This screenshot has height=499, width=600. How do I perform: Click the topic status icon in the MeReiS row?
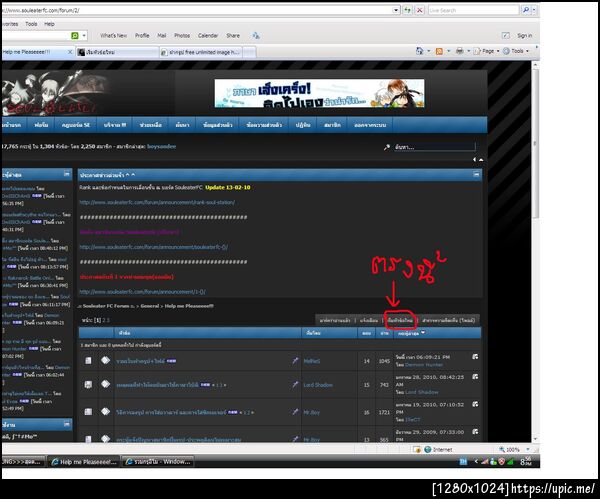pos(88,360)
